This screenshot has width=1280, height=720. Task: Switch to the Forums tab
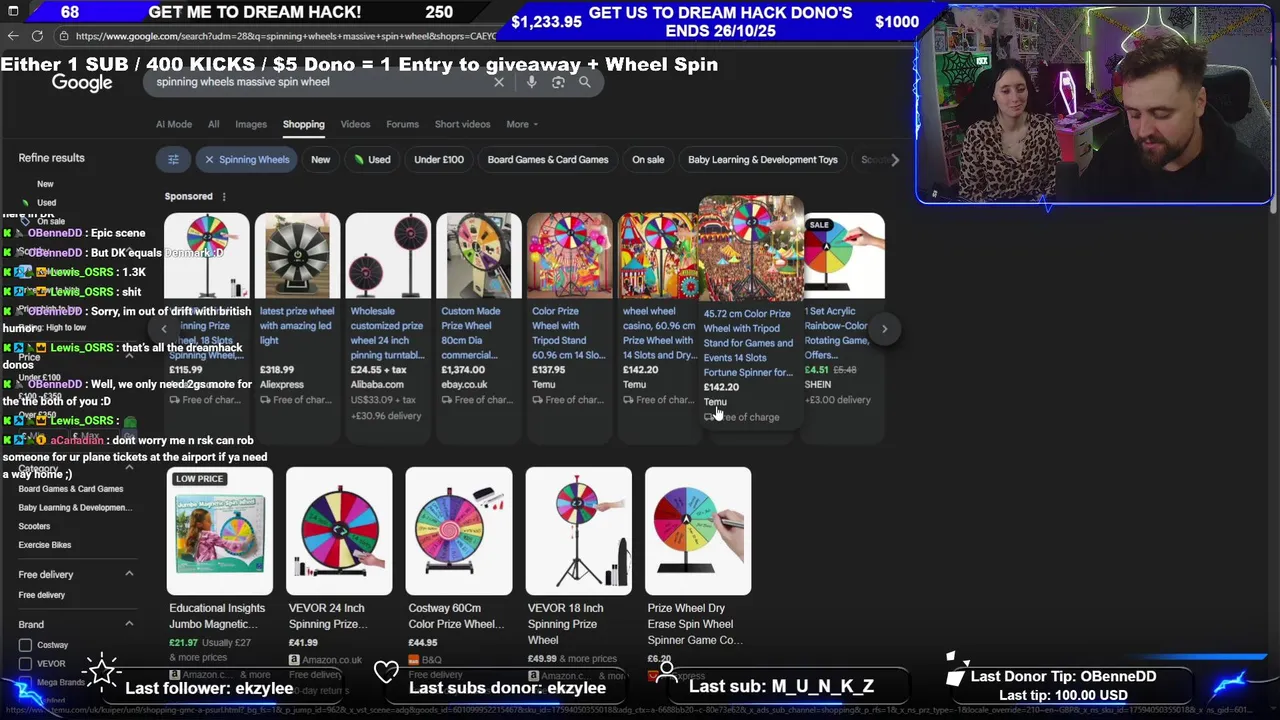click(402, 124)
